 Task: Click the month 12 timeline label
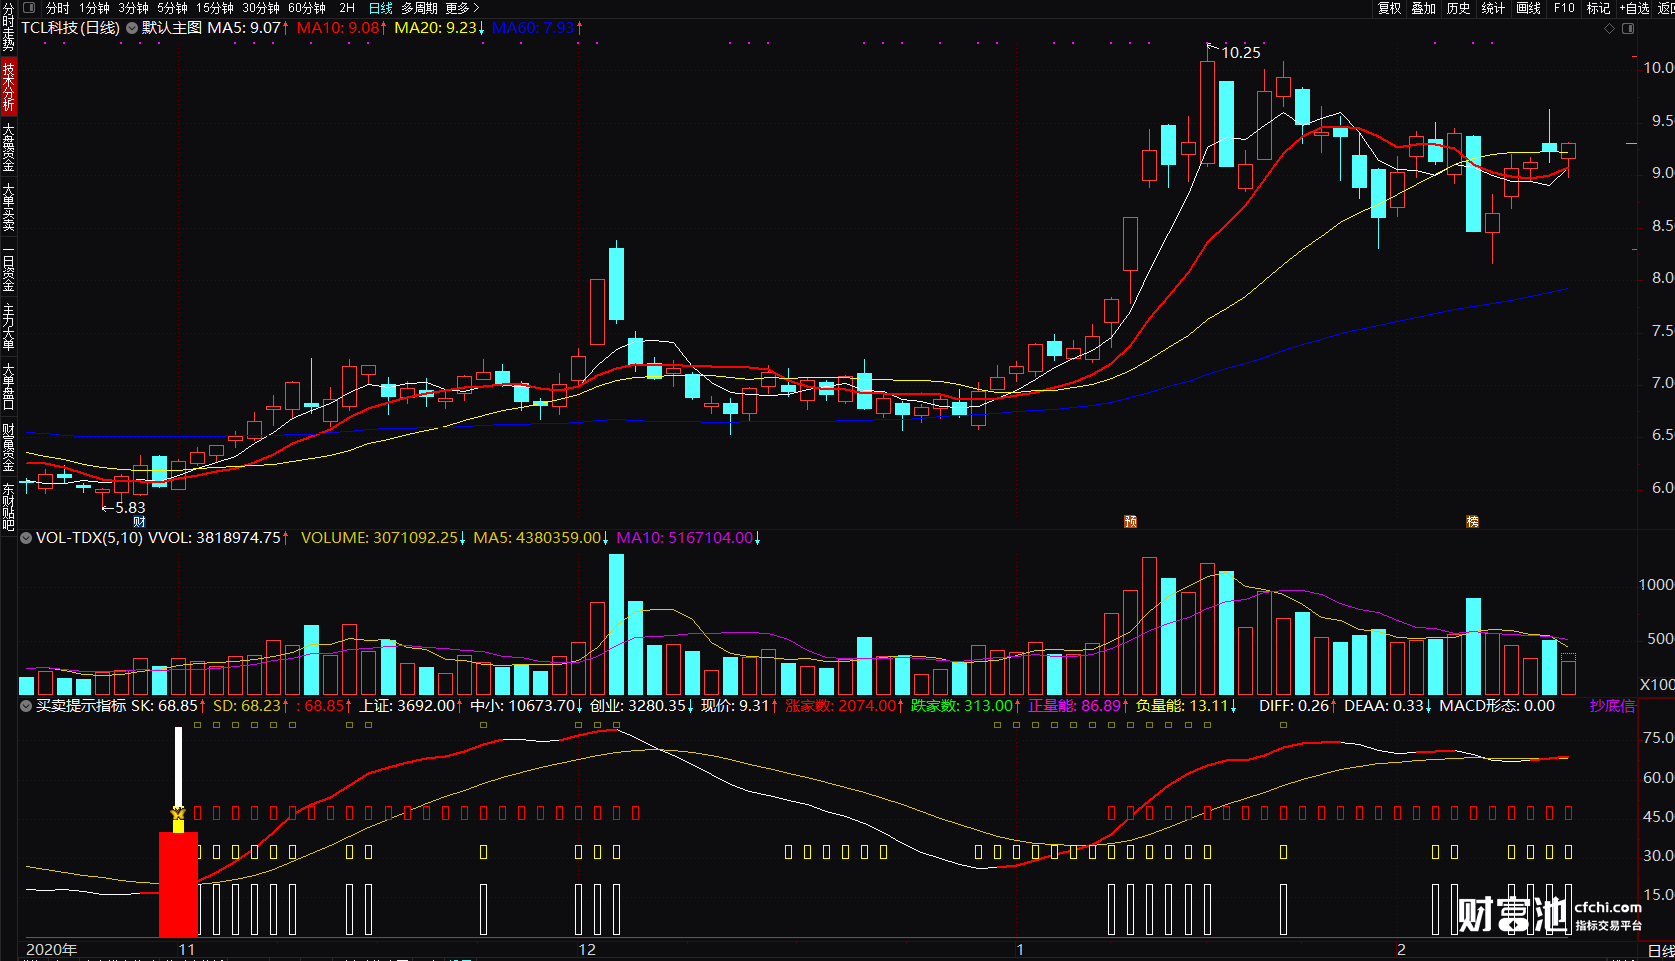[587, 949]
